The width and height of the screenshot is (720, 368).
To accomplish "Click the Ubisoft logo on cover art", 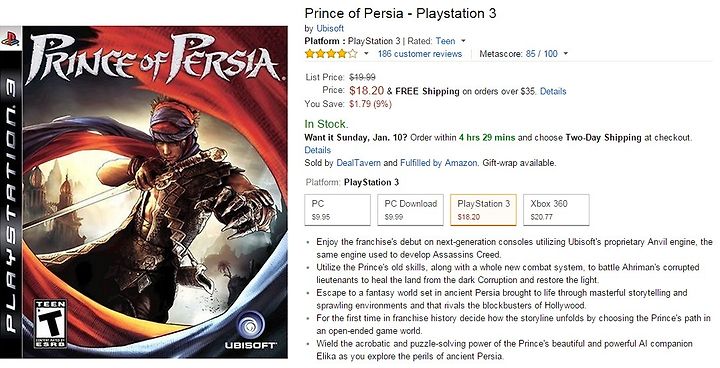I will (250, 332).
